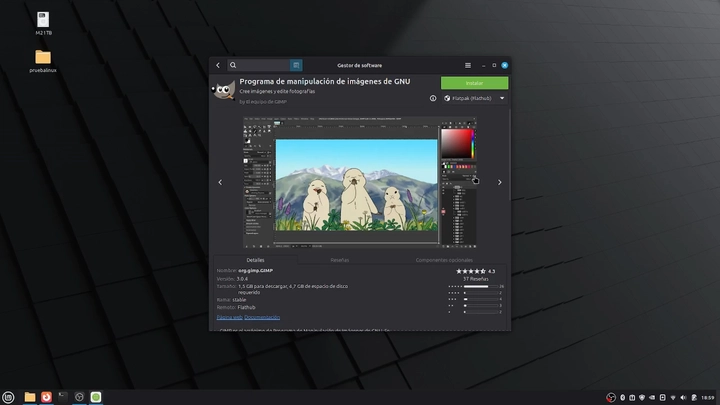Screen dimensions: 720x405
Task: Click the Remoto Flathub value
Action: click(246, 307)
